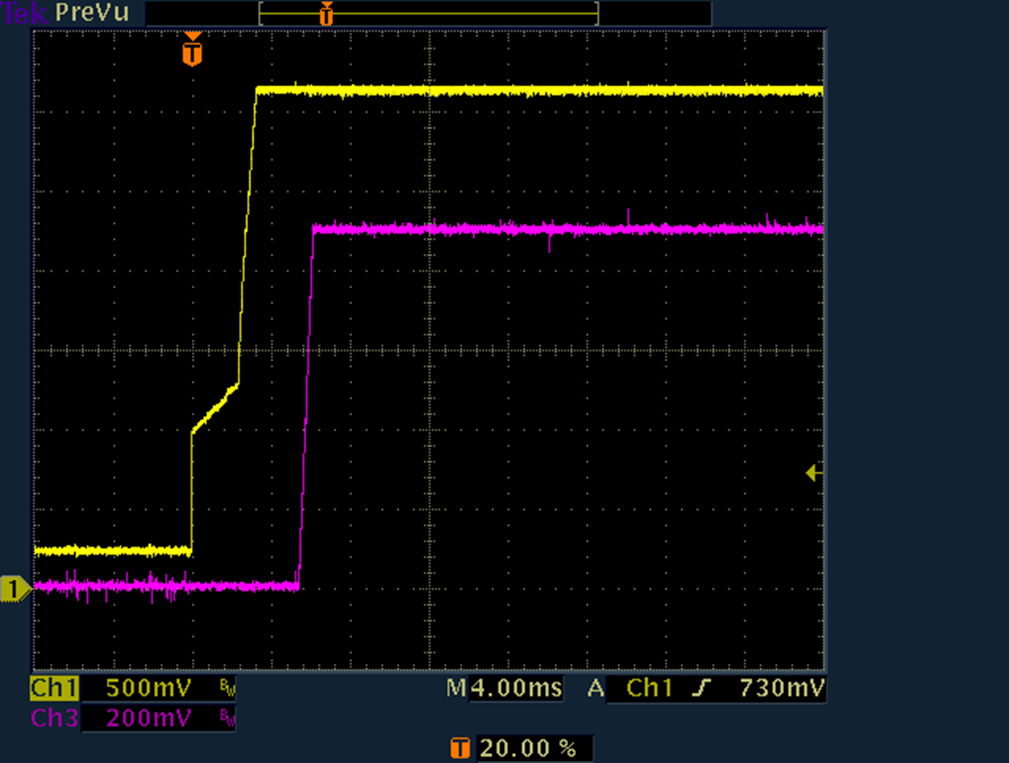
Task: Select the magenta Ch3 channel label
Action: tap(52, 718)
